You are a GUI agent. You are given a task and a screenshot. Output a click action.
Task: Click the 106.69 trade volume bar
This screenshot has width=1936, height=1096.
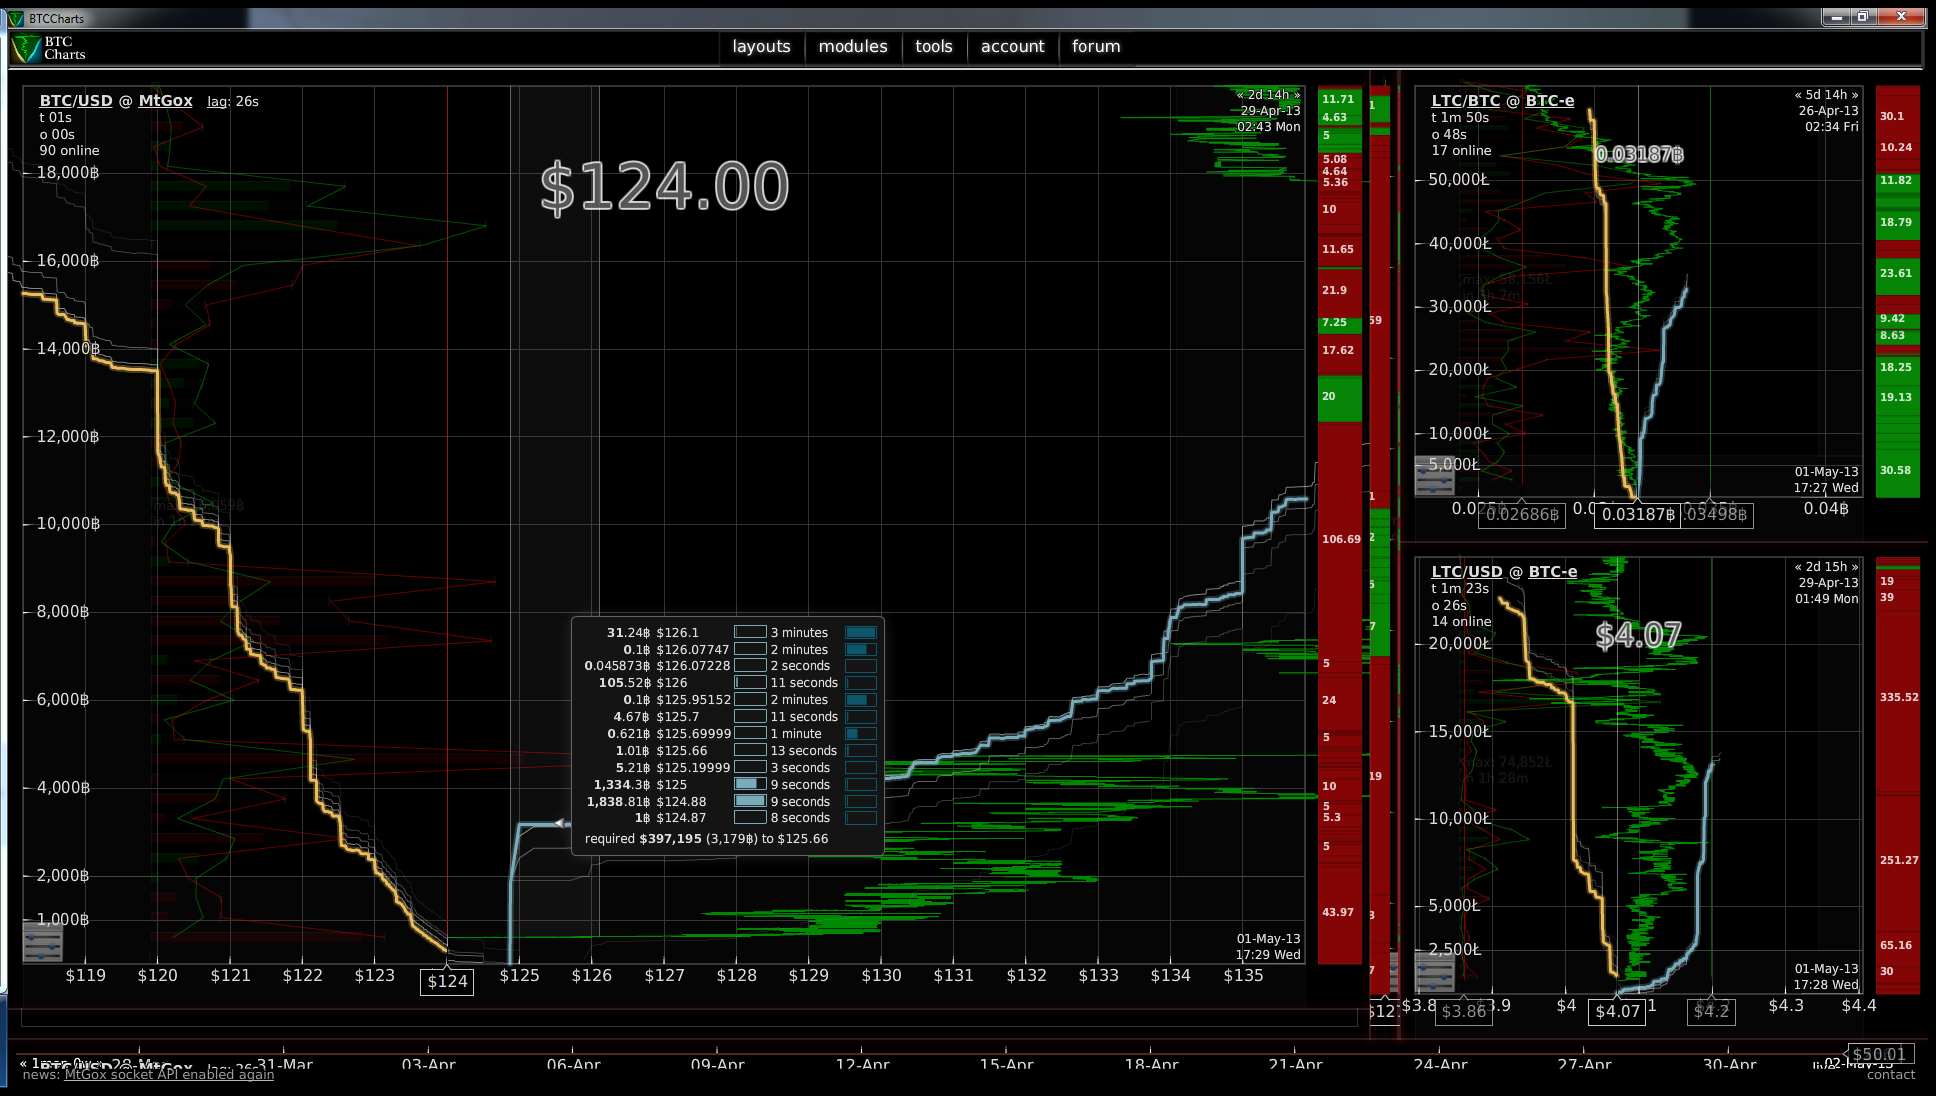(x=1340, y=539)
